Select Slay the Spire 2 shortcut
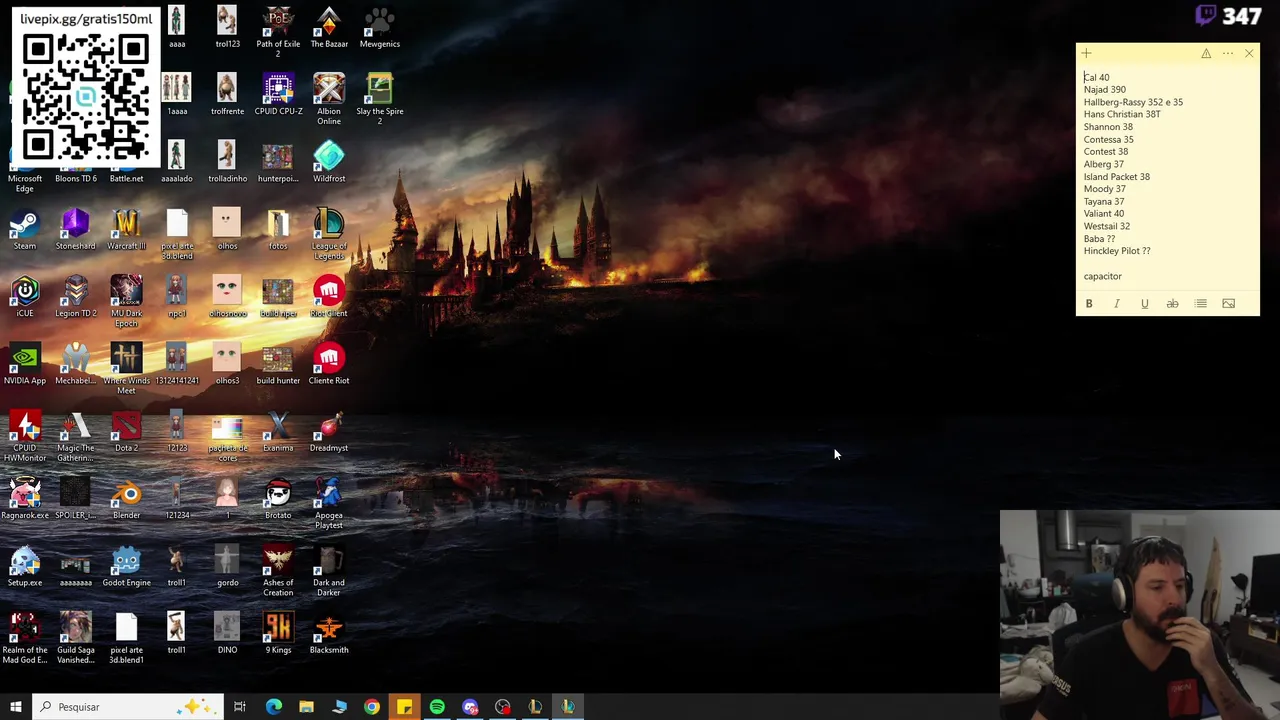The height and width of the screenshot is (720, 1280). (379, 99)
